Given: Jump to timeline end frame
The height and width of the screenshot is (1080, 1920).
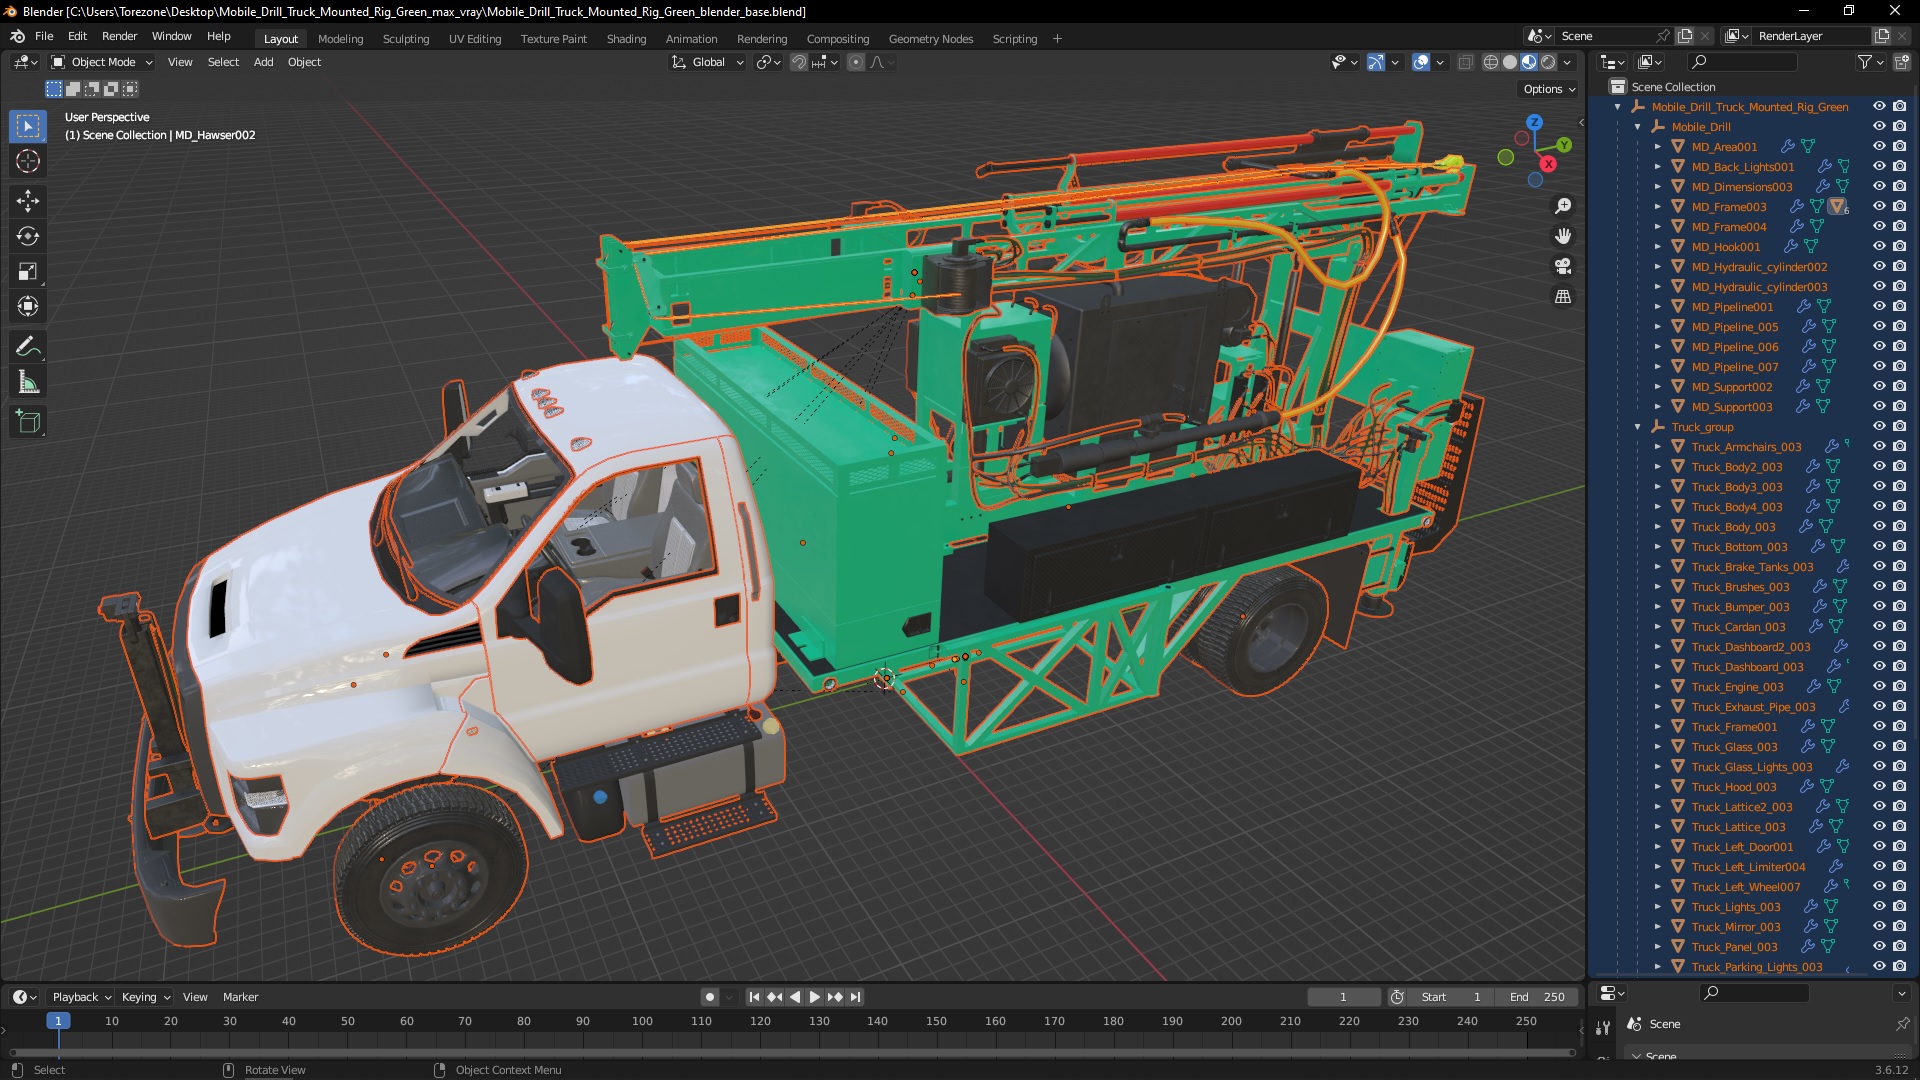Looking at the screenshot, I should click(x=855, y=997).
